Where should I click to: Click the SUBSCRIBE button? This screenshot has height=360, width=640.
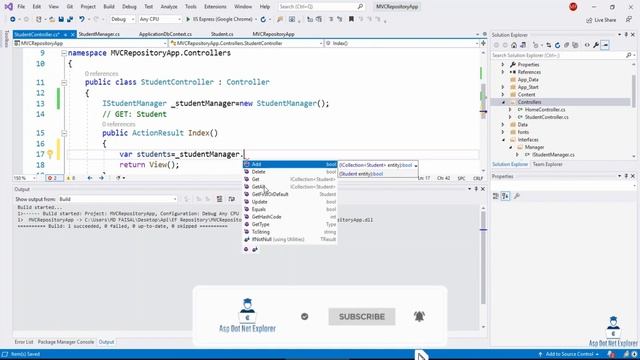pos(362,317)
